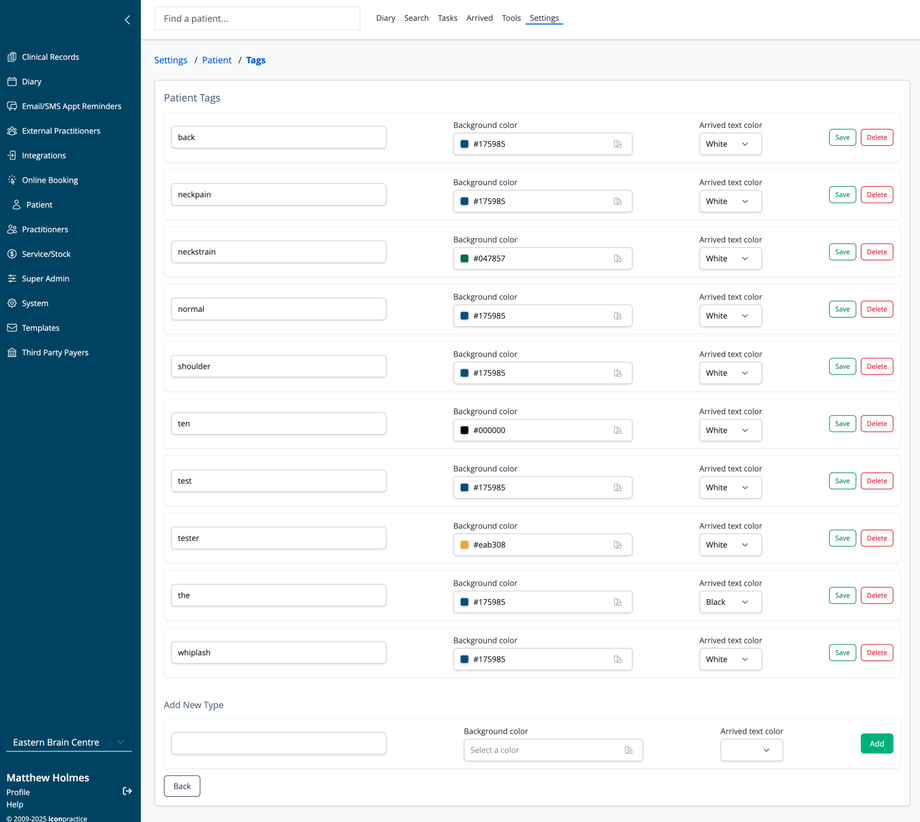
Task: Open Arrived text color dropdown for 'the' tag
Action: click(730, 602)
